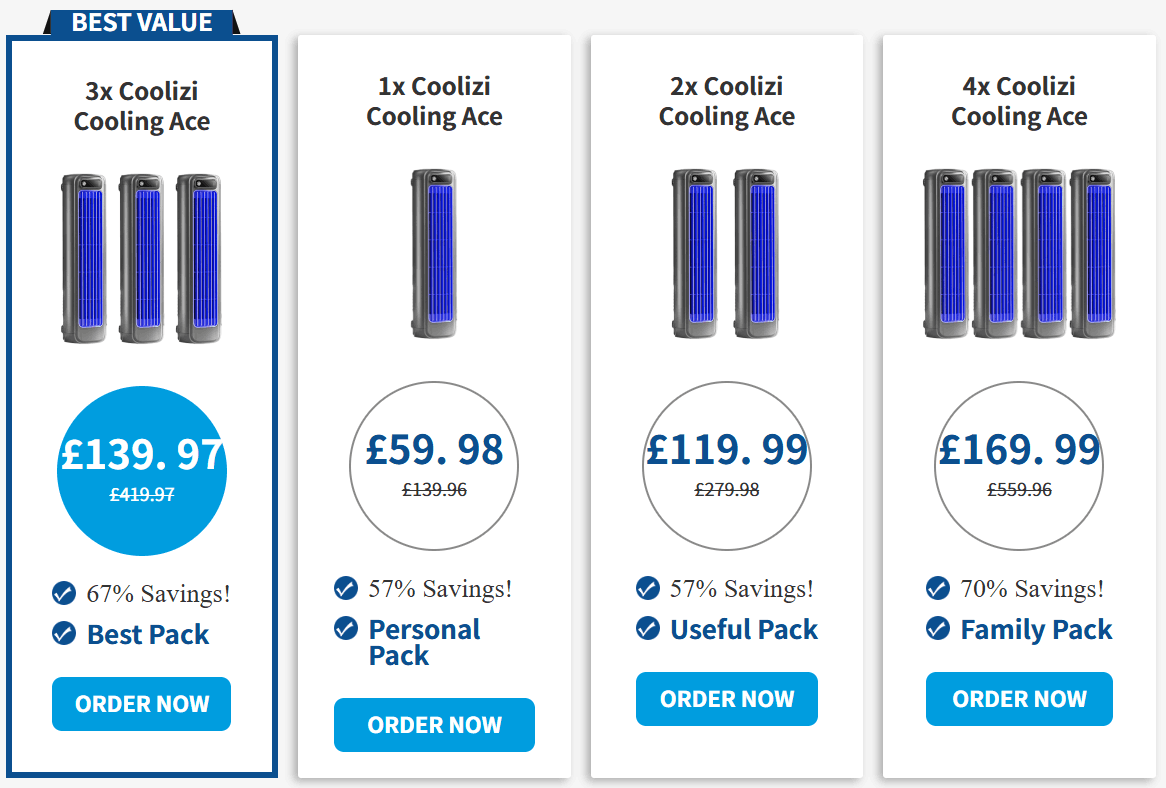1166x788 pixels.
Task: Click checkmark icon next to 70% Savings
Action: click(938, 588)
